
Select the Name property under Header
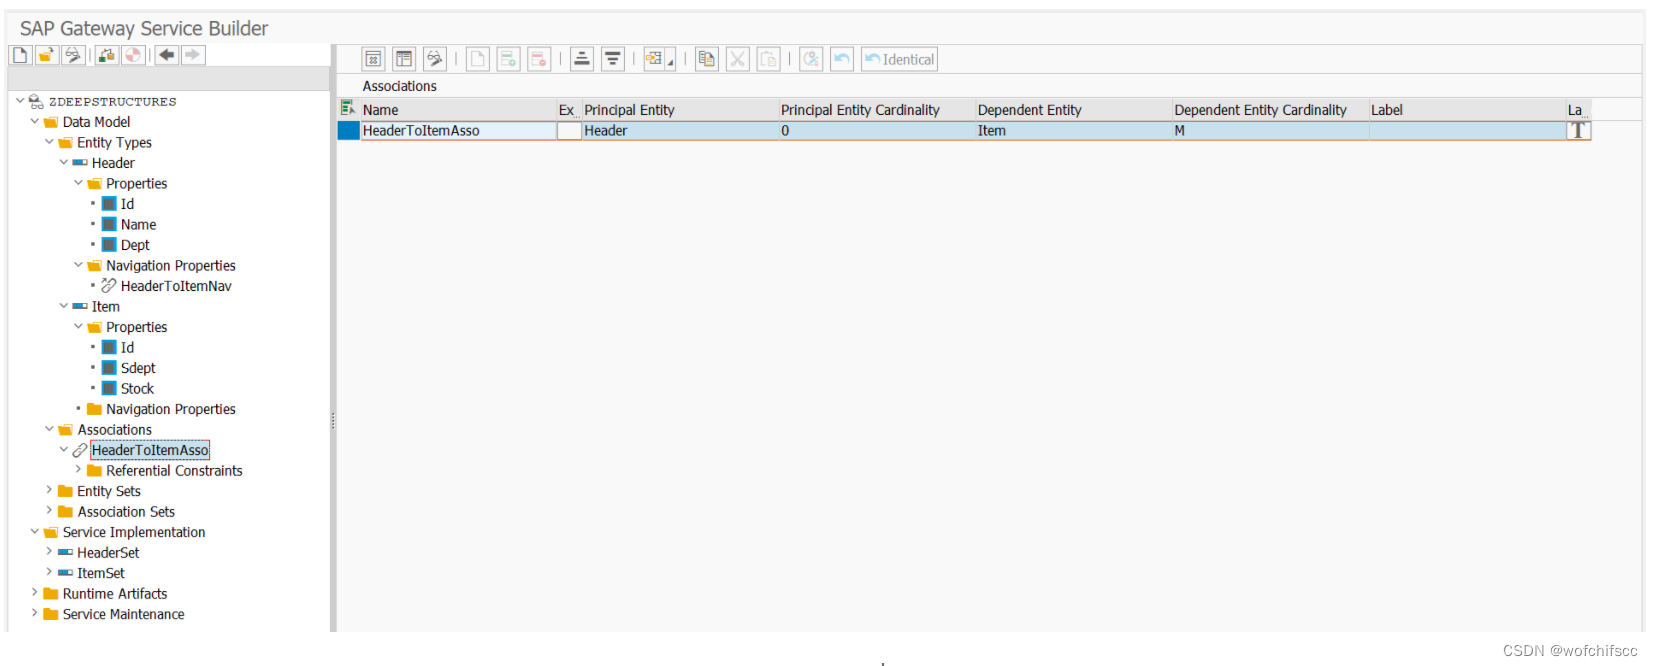pyautogui.click(x=138, y=224)
